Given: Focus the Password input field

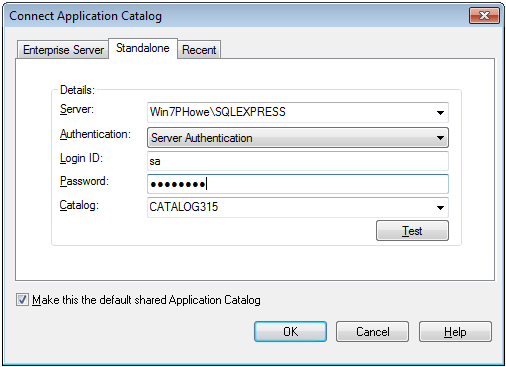Looking at the screenshot, I should 298,184.
